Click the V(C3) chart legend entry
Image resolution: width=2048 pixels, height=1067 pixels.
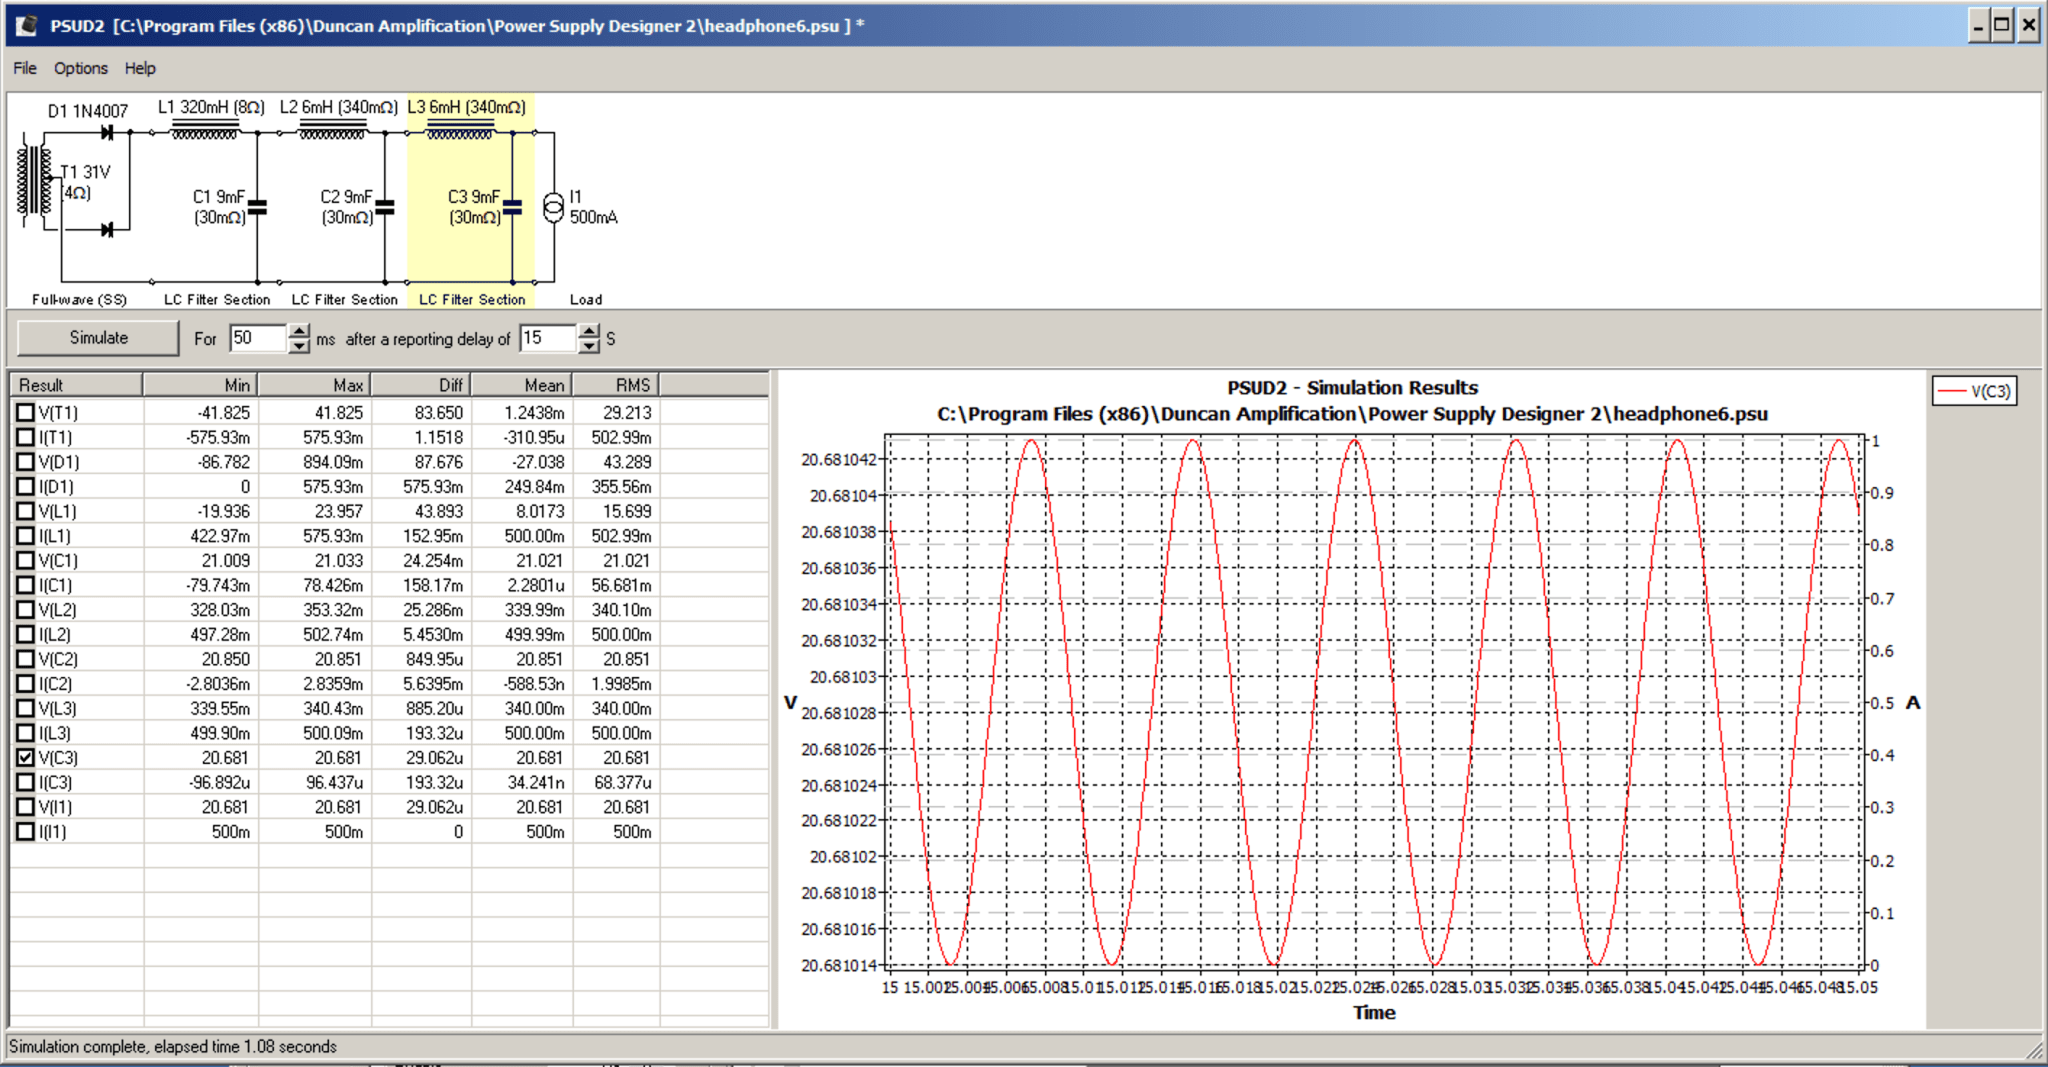(1974, 391)
